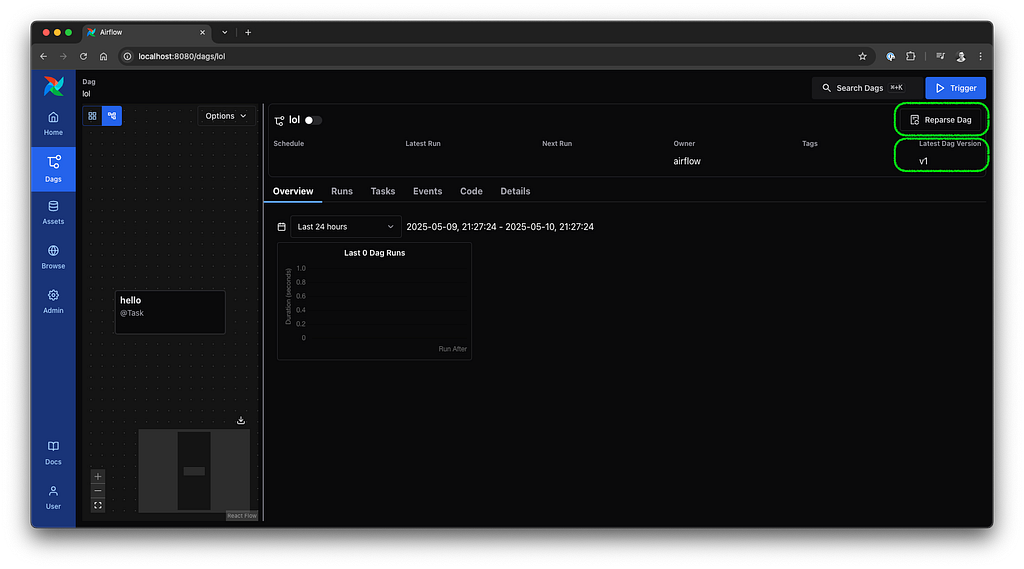Select the hello task node
Screen dimensions: 1024x569
pos(170,312)
